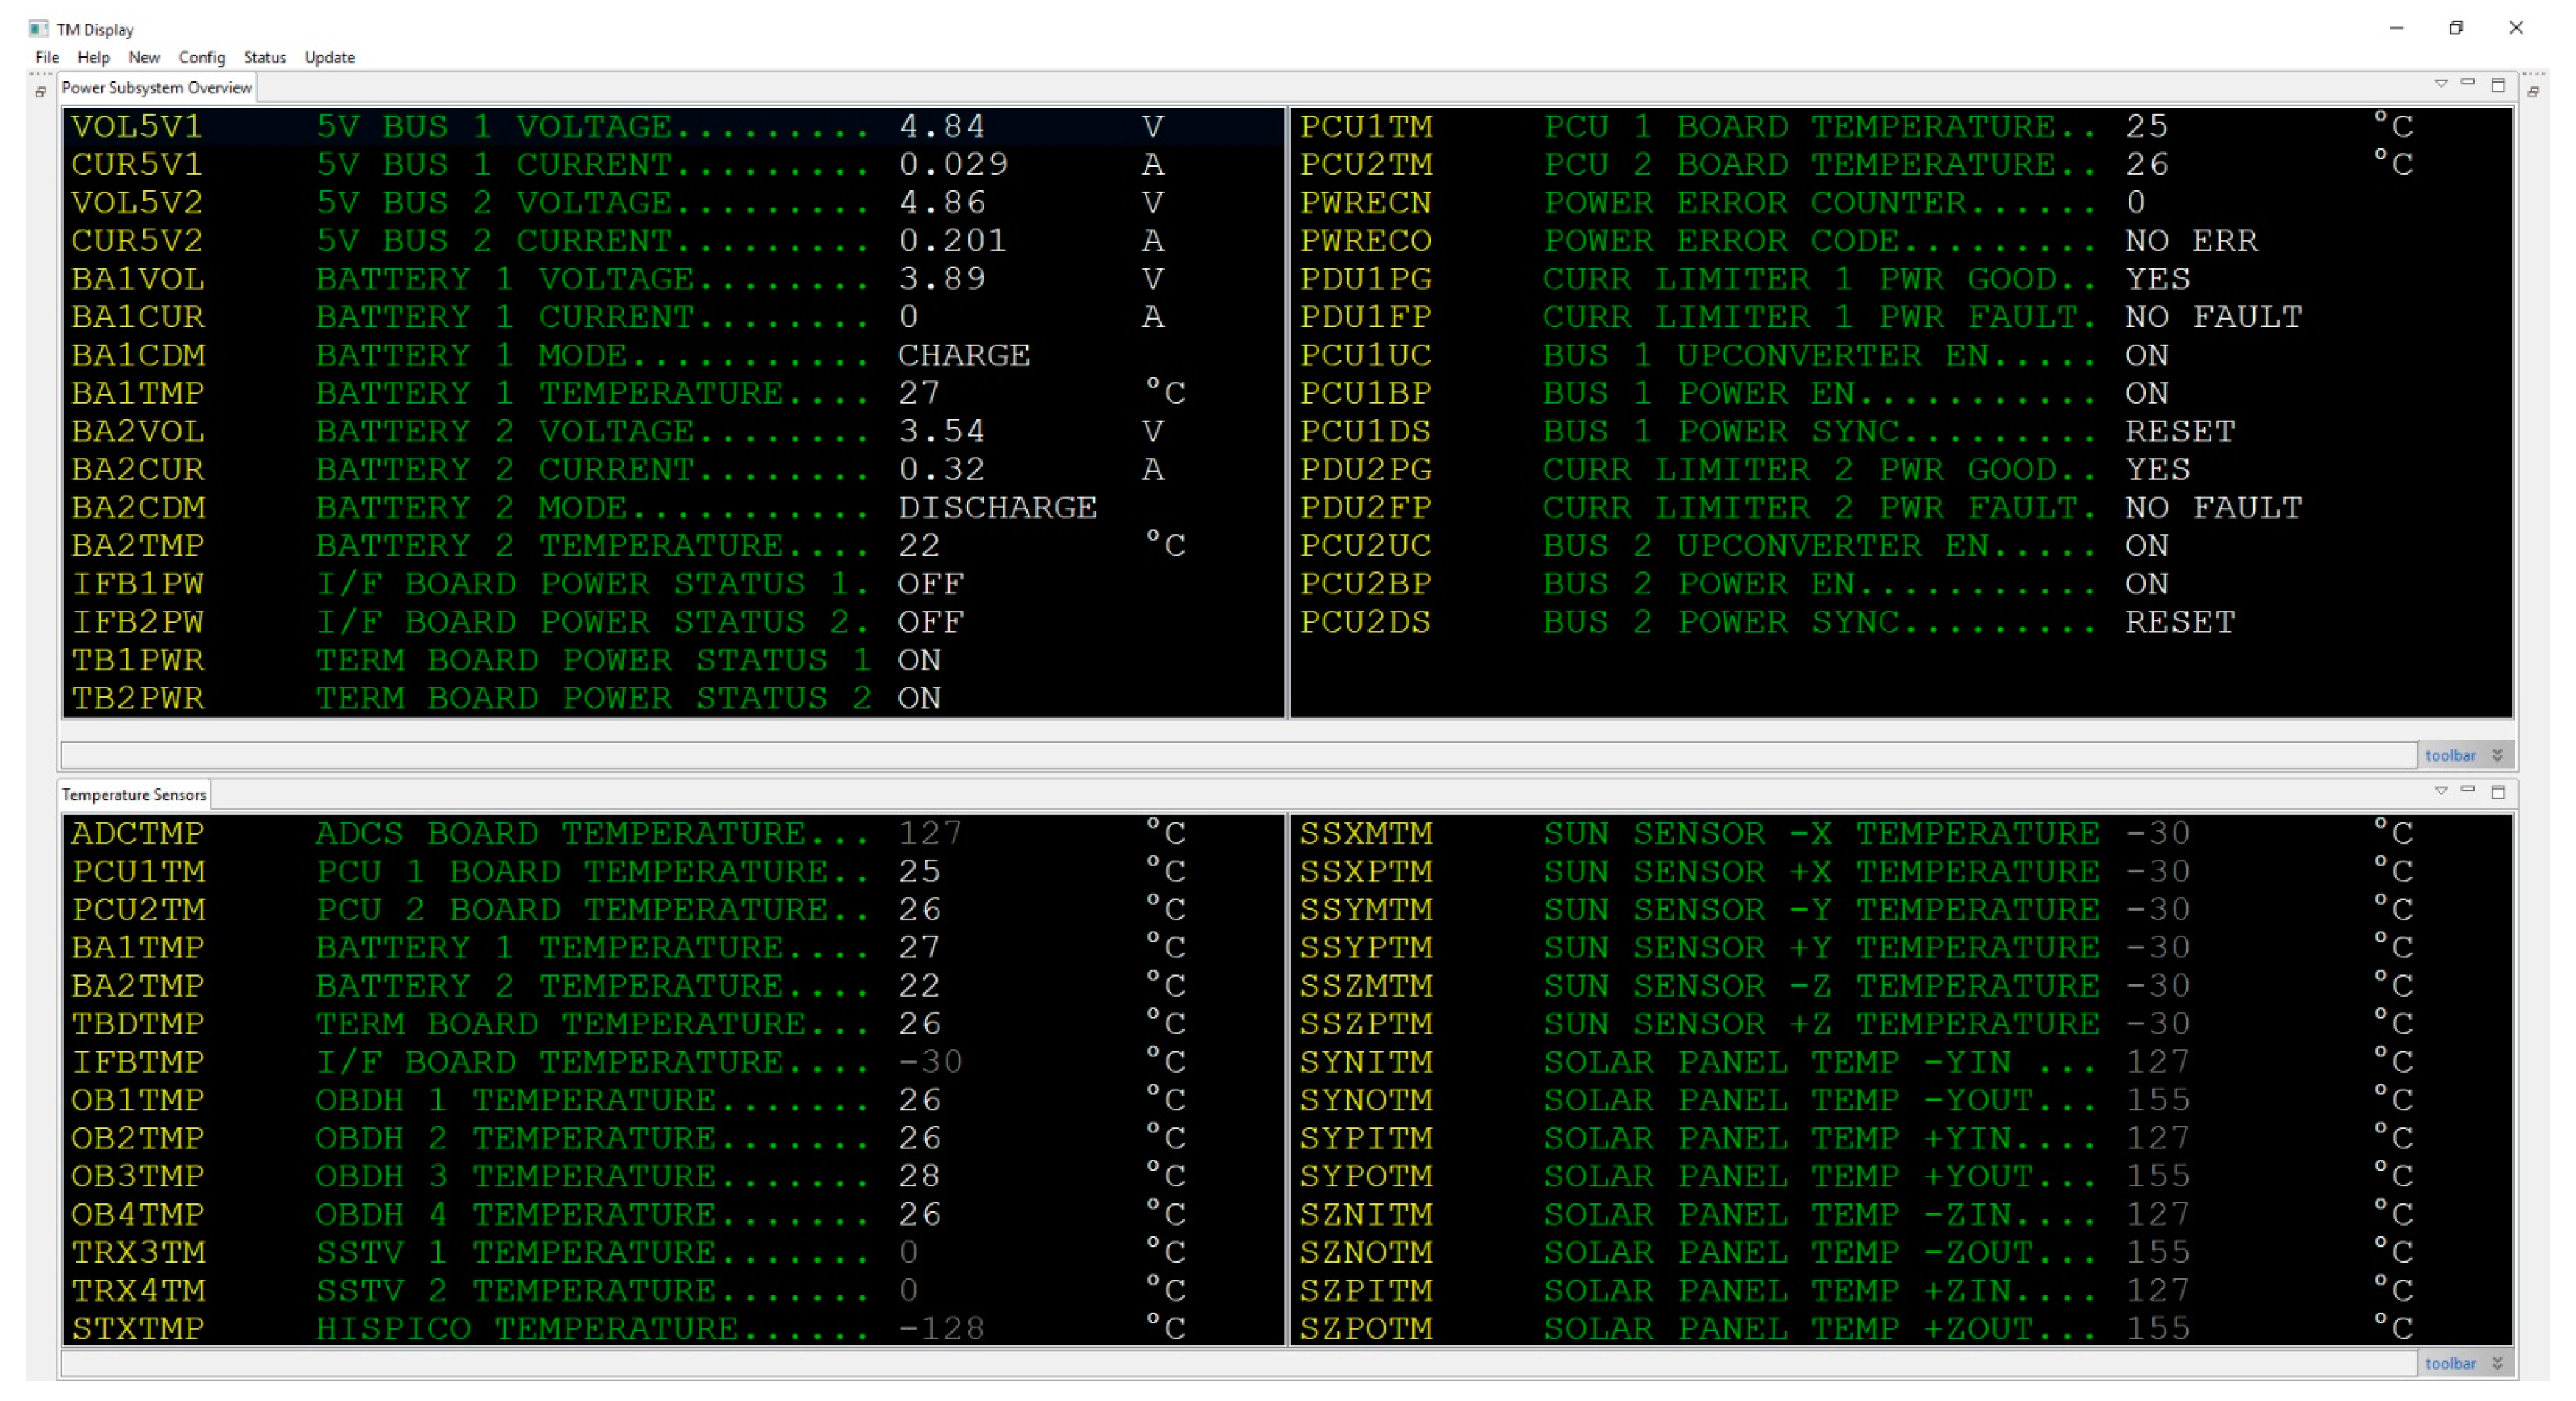Close the TM Display window

[x=2516, y=28]
